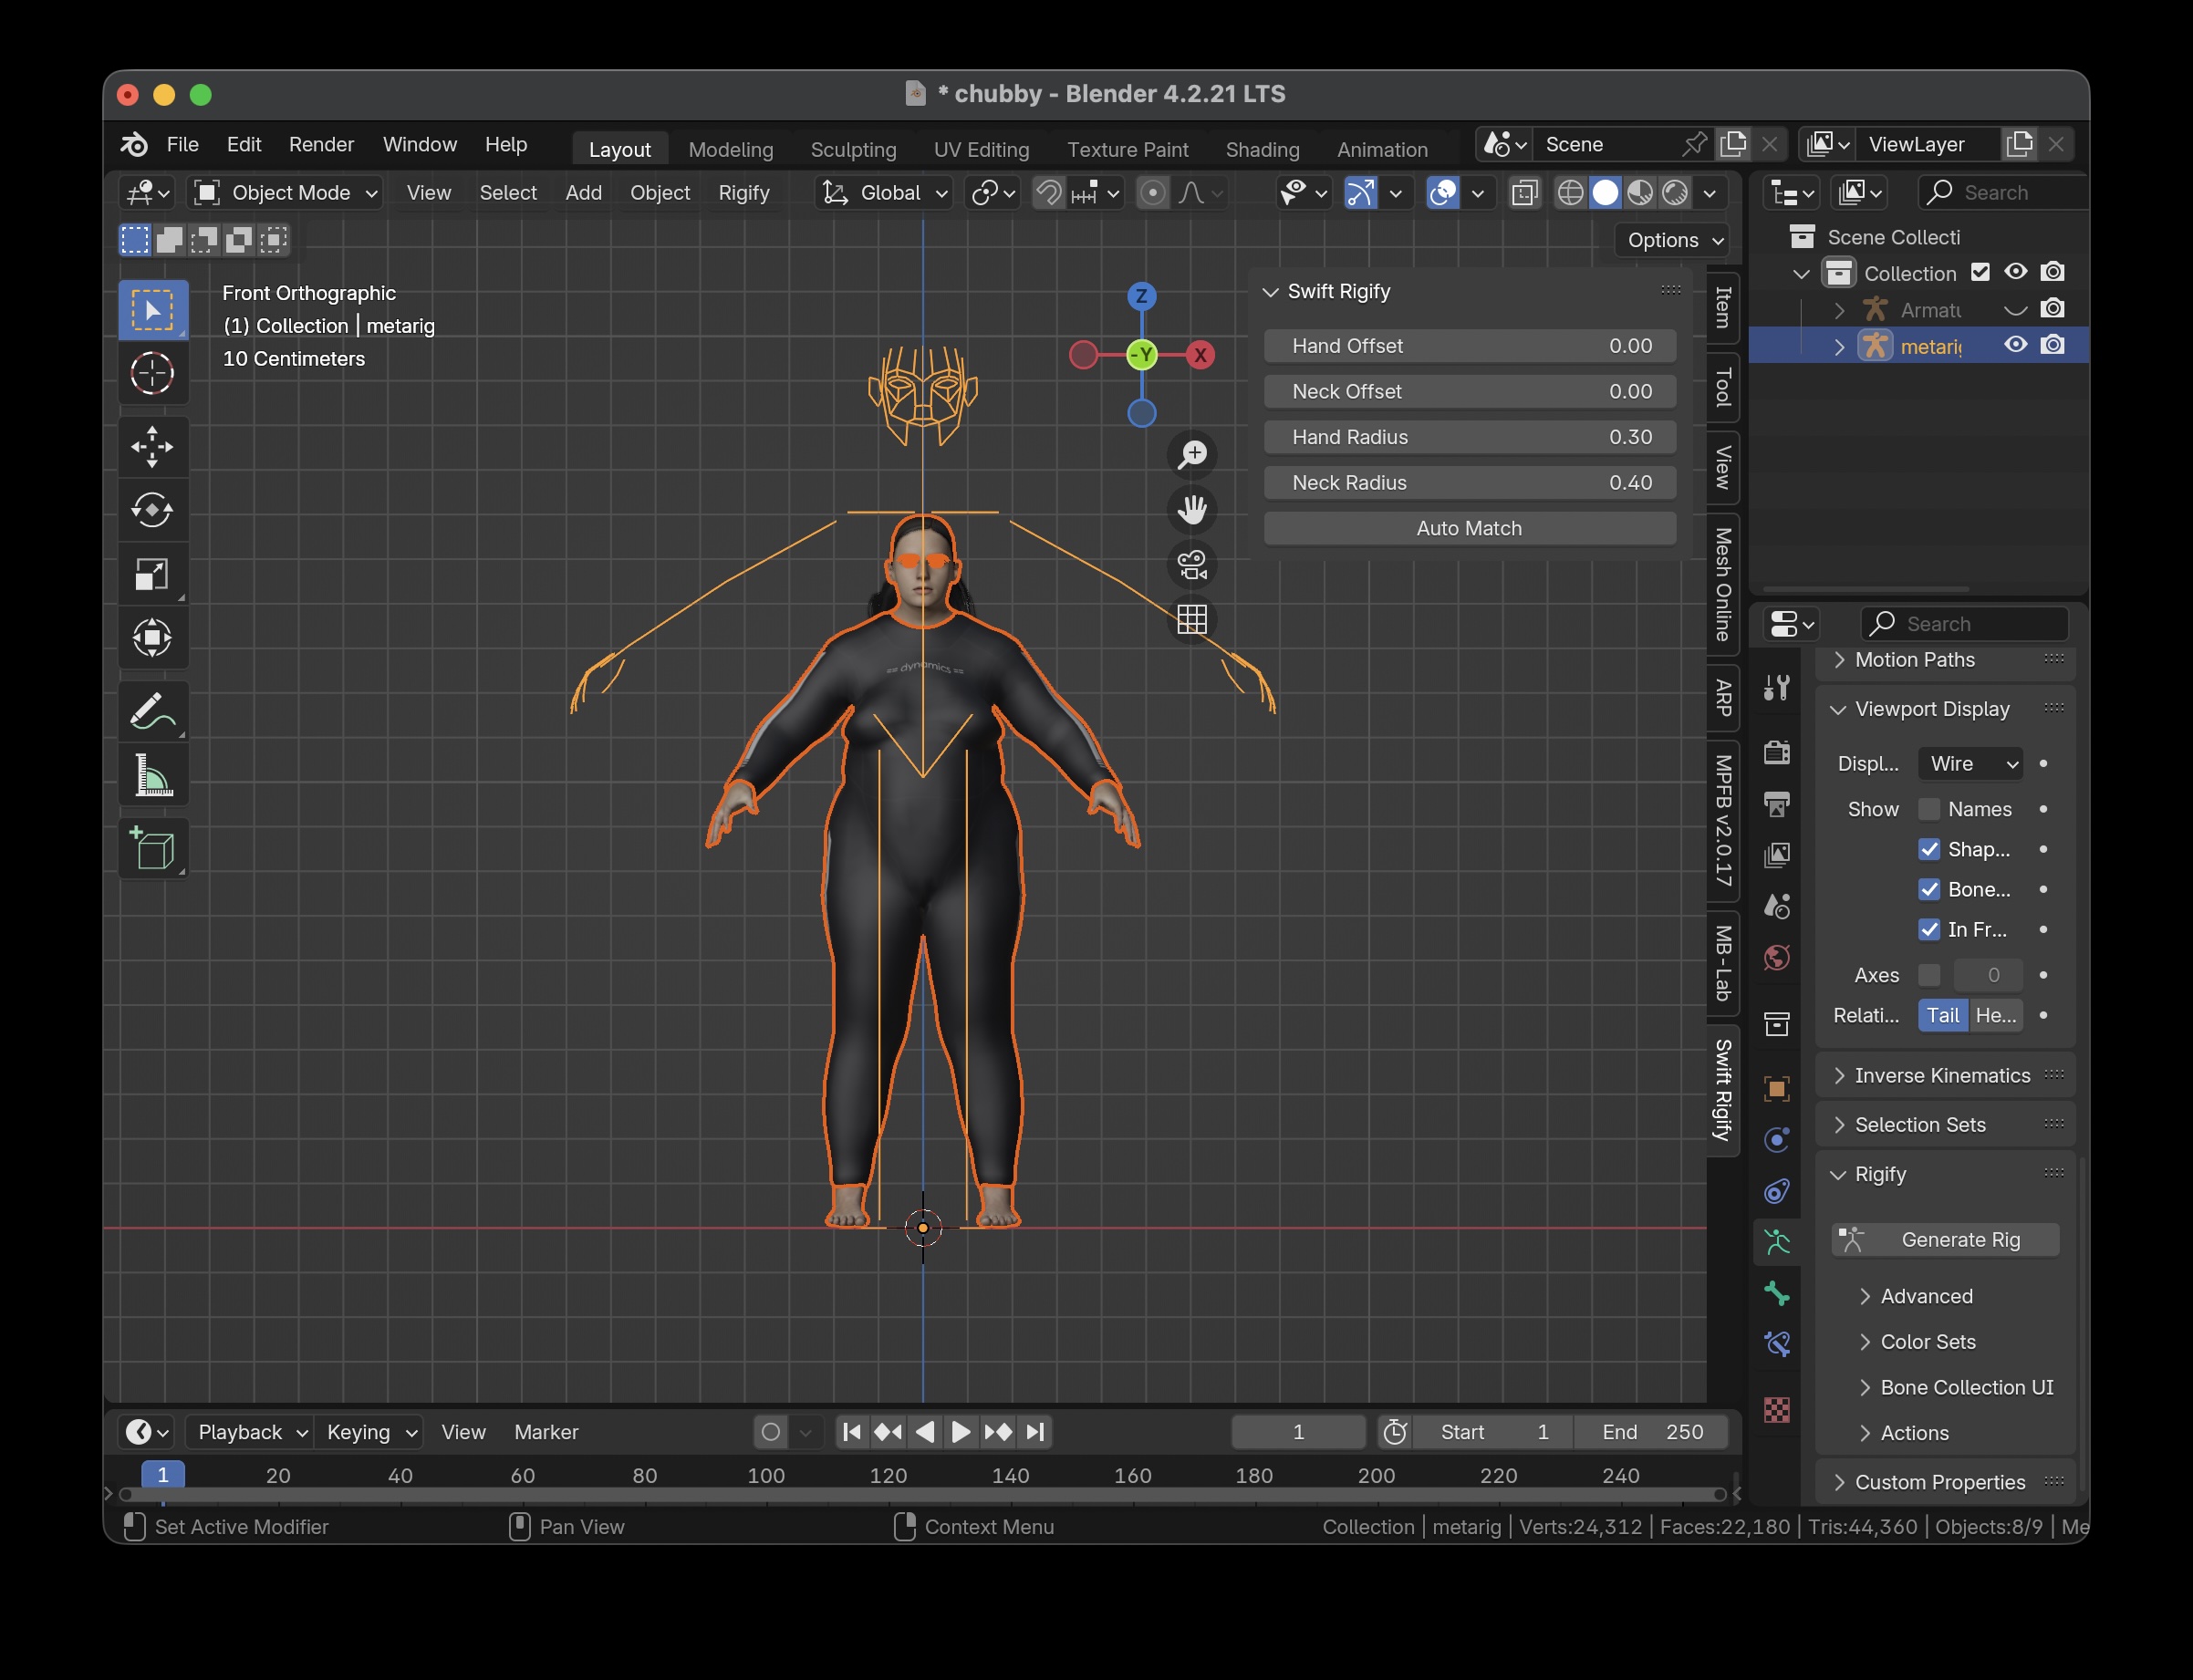This screenshot has width=2193, height=1680.
Task: Click the outliner Search field
Action: click(x=2003, y=193)
